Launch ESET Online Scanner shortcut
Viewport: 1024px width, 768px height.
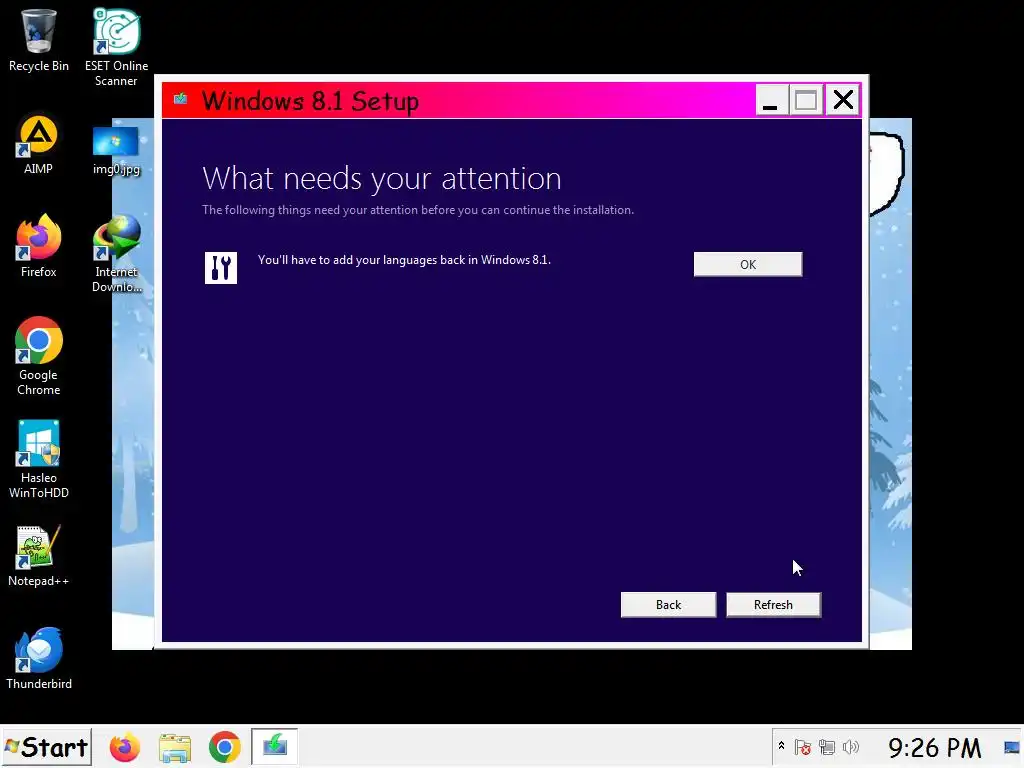pyautogui.click(x=116, y=47)
